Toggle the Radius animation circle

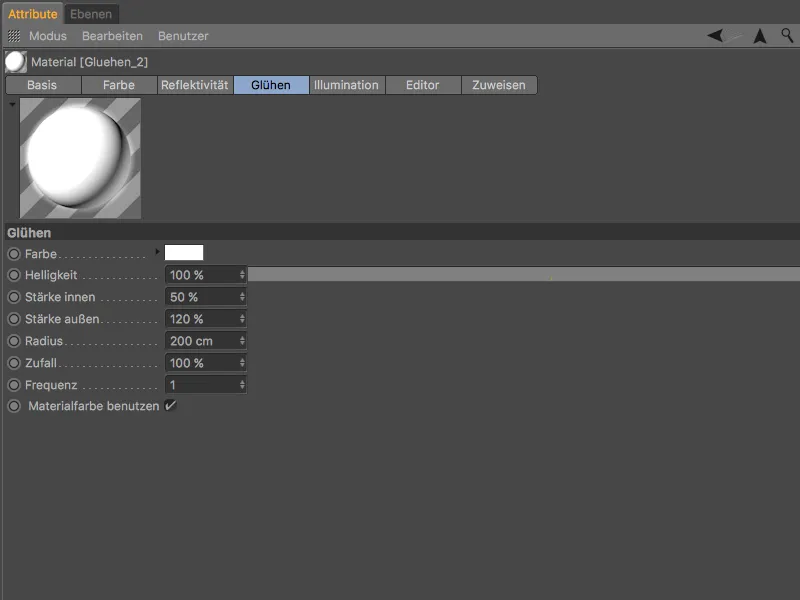pos(14,341)
